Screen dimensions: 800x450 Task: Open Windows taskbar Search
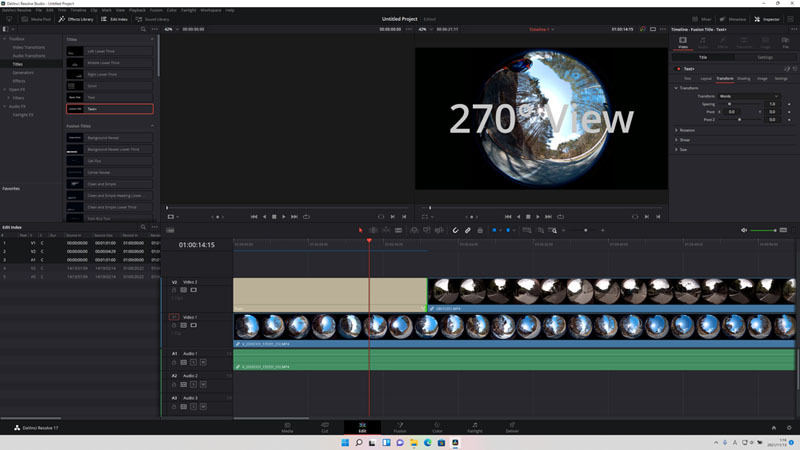[359, 442]
